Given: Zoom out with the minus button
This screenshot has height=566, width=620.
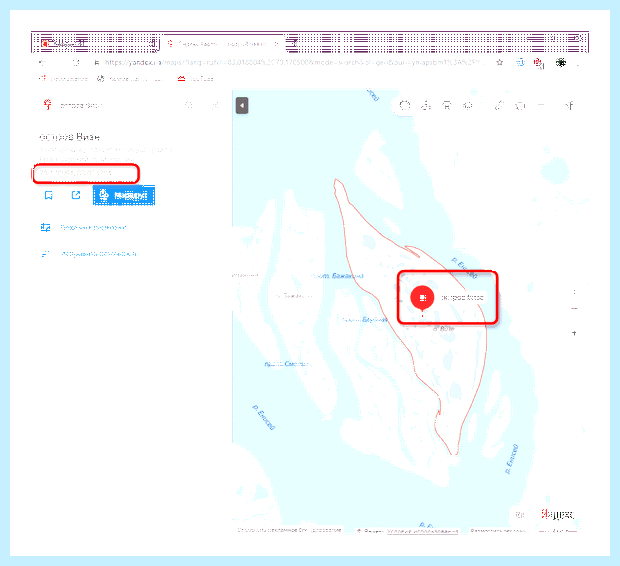Looking at the screenshot, I should click(574, 309).
